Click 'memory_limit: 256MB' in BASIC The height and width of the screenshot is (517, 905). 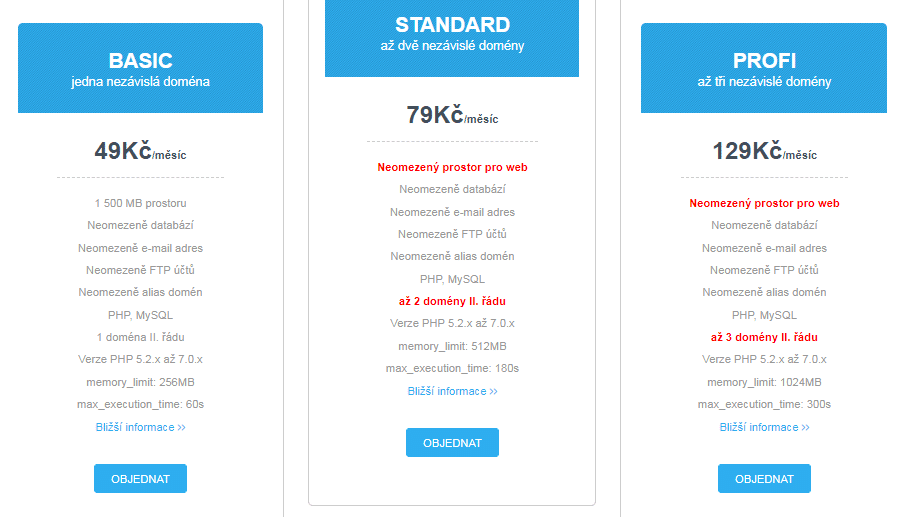click(140, 382)
